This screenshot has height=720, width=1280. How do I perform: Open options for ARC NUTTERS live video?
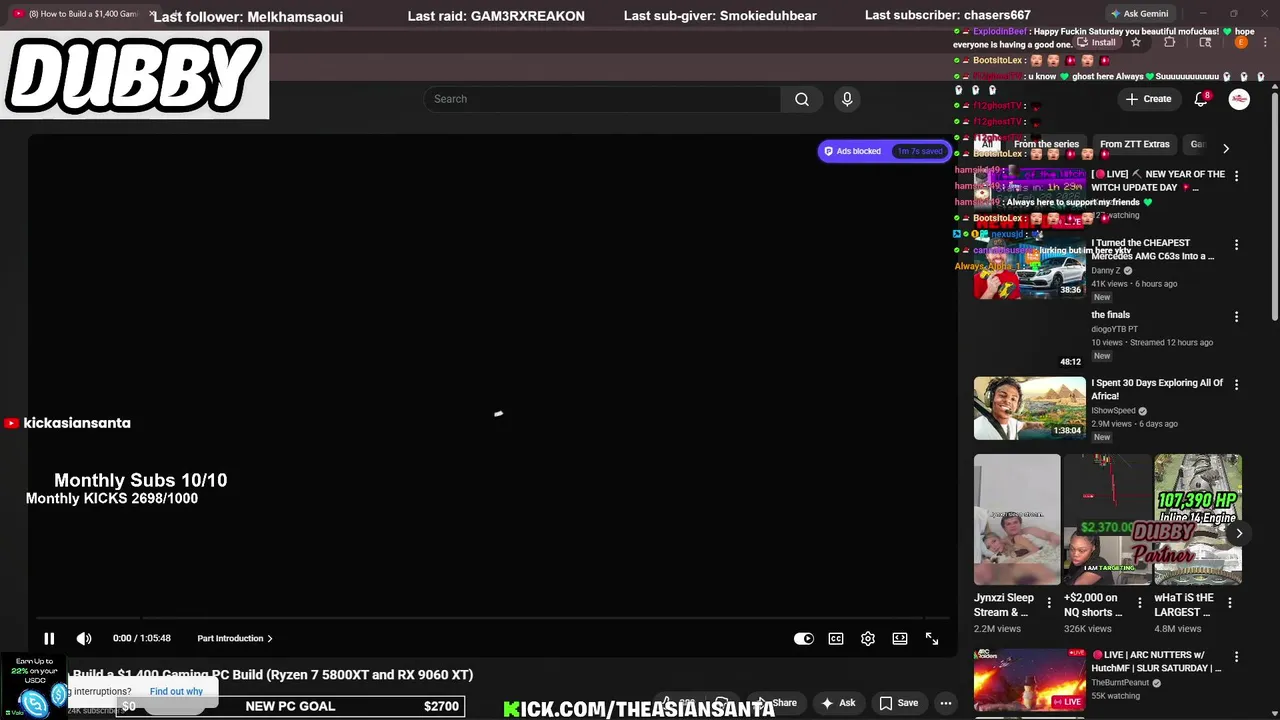coord(1236,657)
